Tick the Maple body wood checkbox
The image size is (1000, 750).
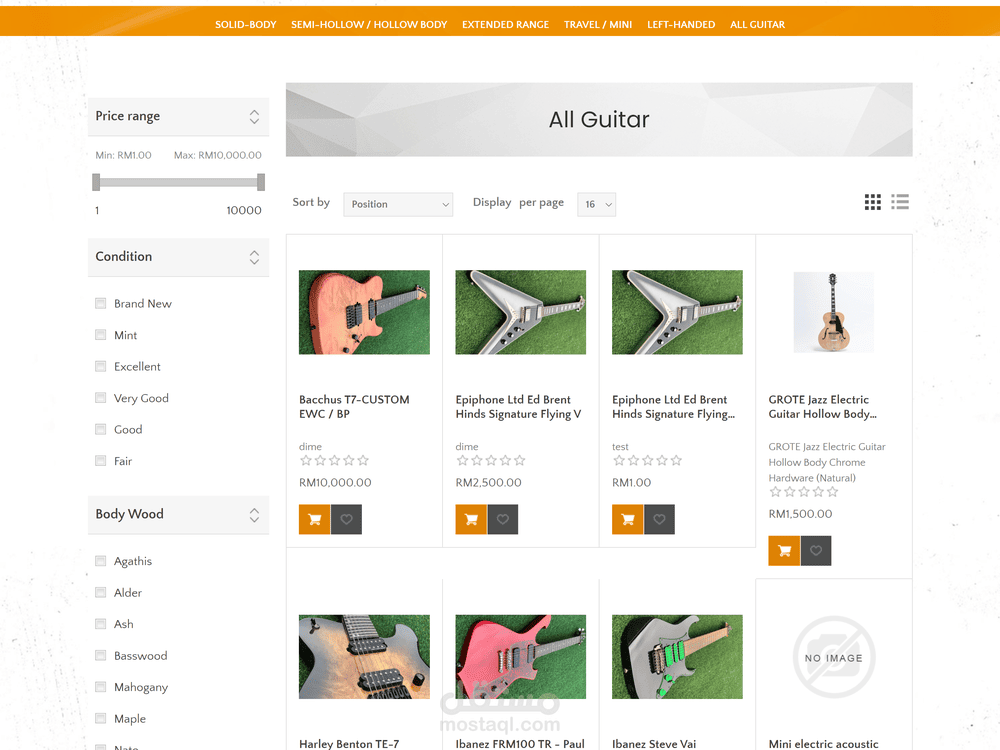(100, 718)
